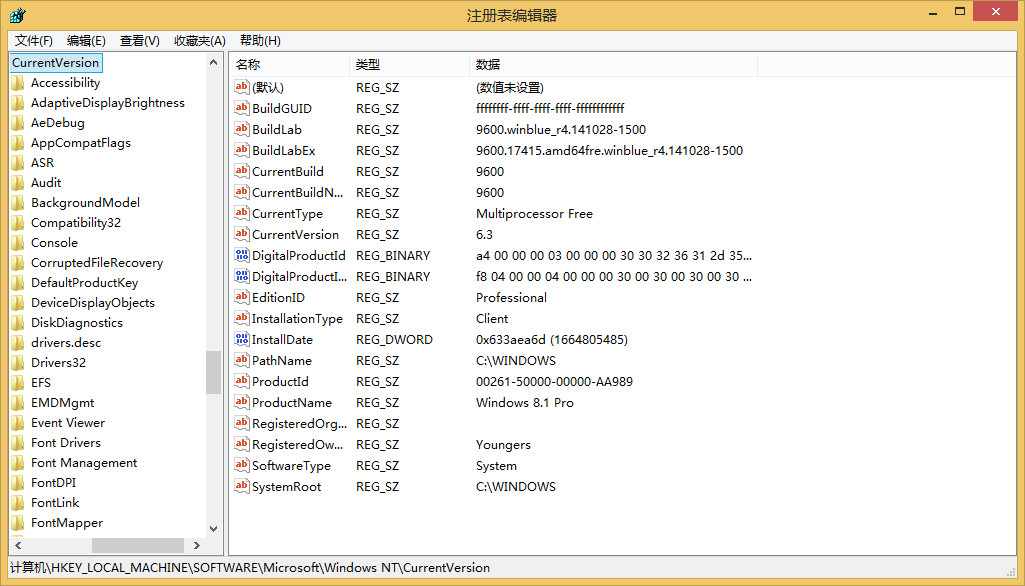Image resolution: width=1025 pixels, height=586 pixels.
Task: Click the data '00261-50000-00000-AA989'
Action: click(x=554, y=381)
